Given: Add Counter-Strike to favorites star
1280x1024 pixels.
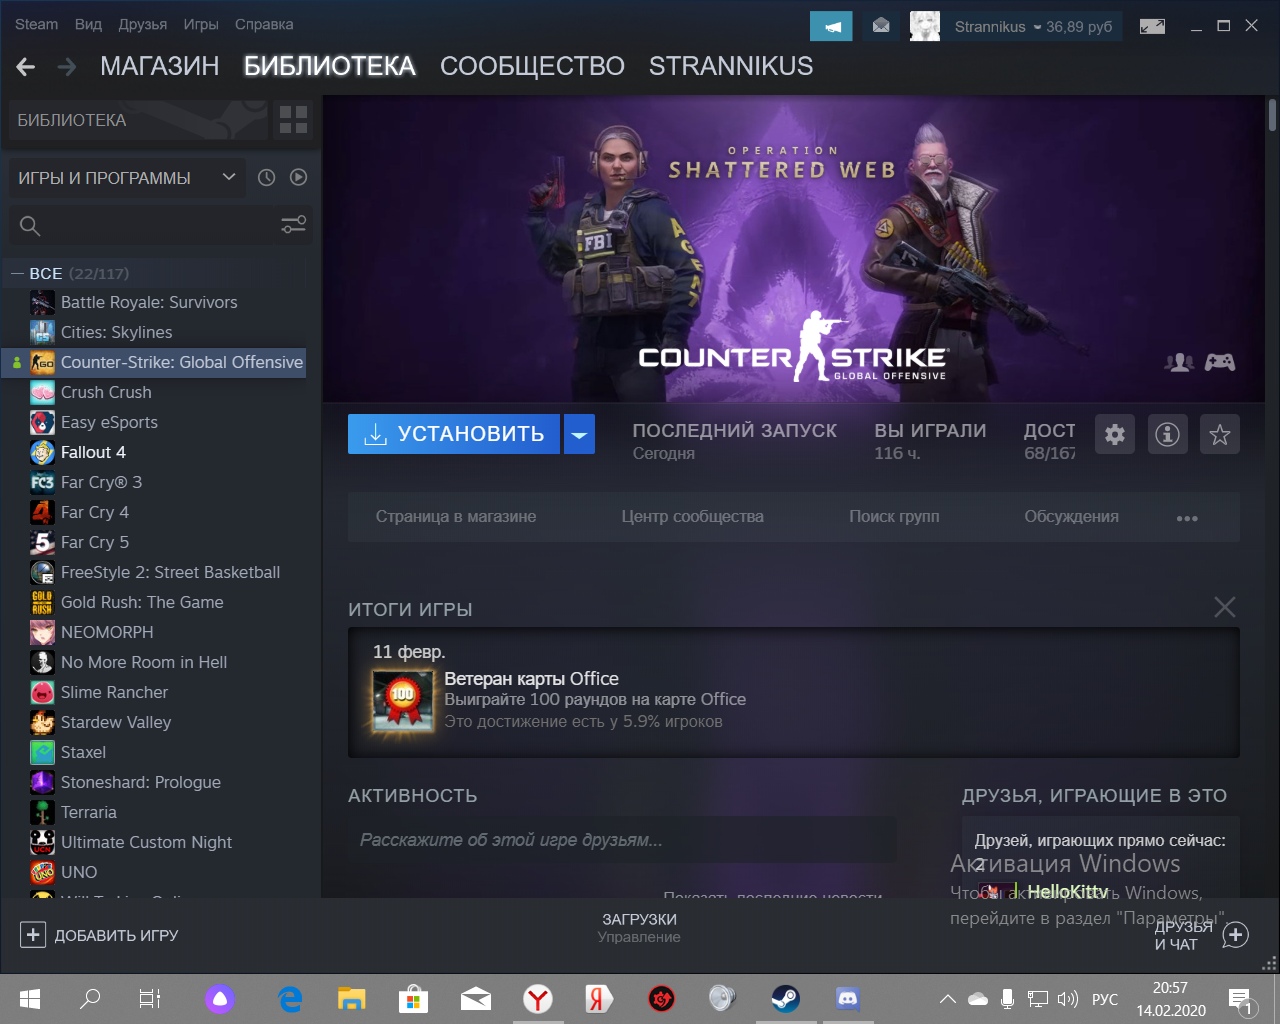Looking at the screenshot, I should [x=1220, y=434].
